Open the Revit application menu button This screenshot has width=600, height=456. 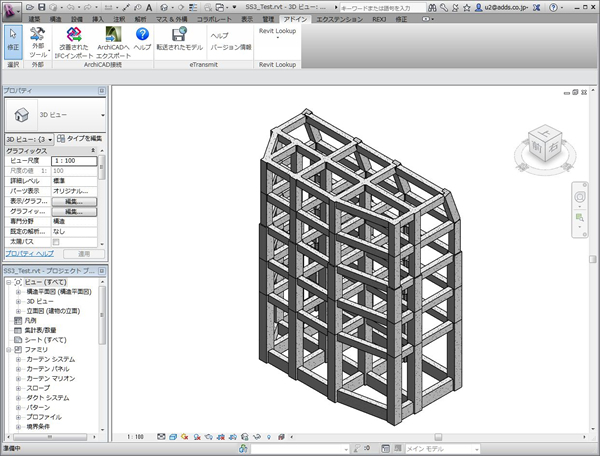[x=11, y=11]
